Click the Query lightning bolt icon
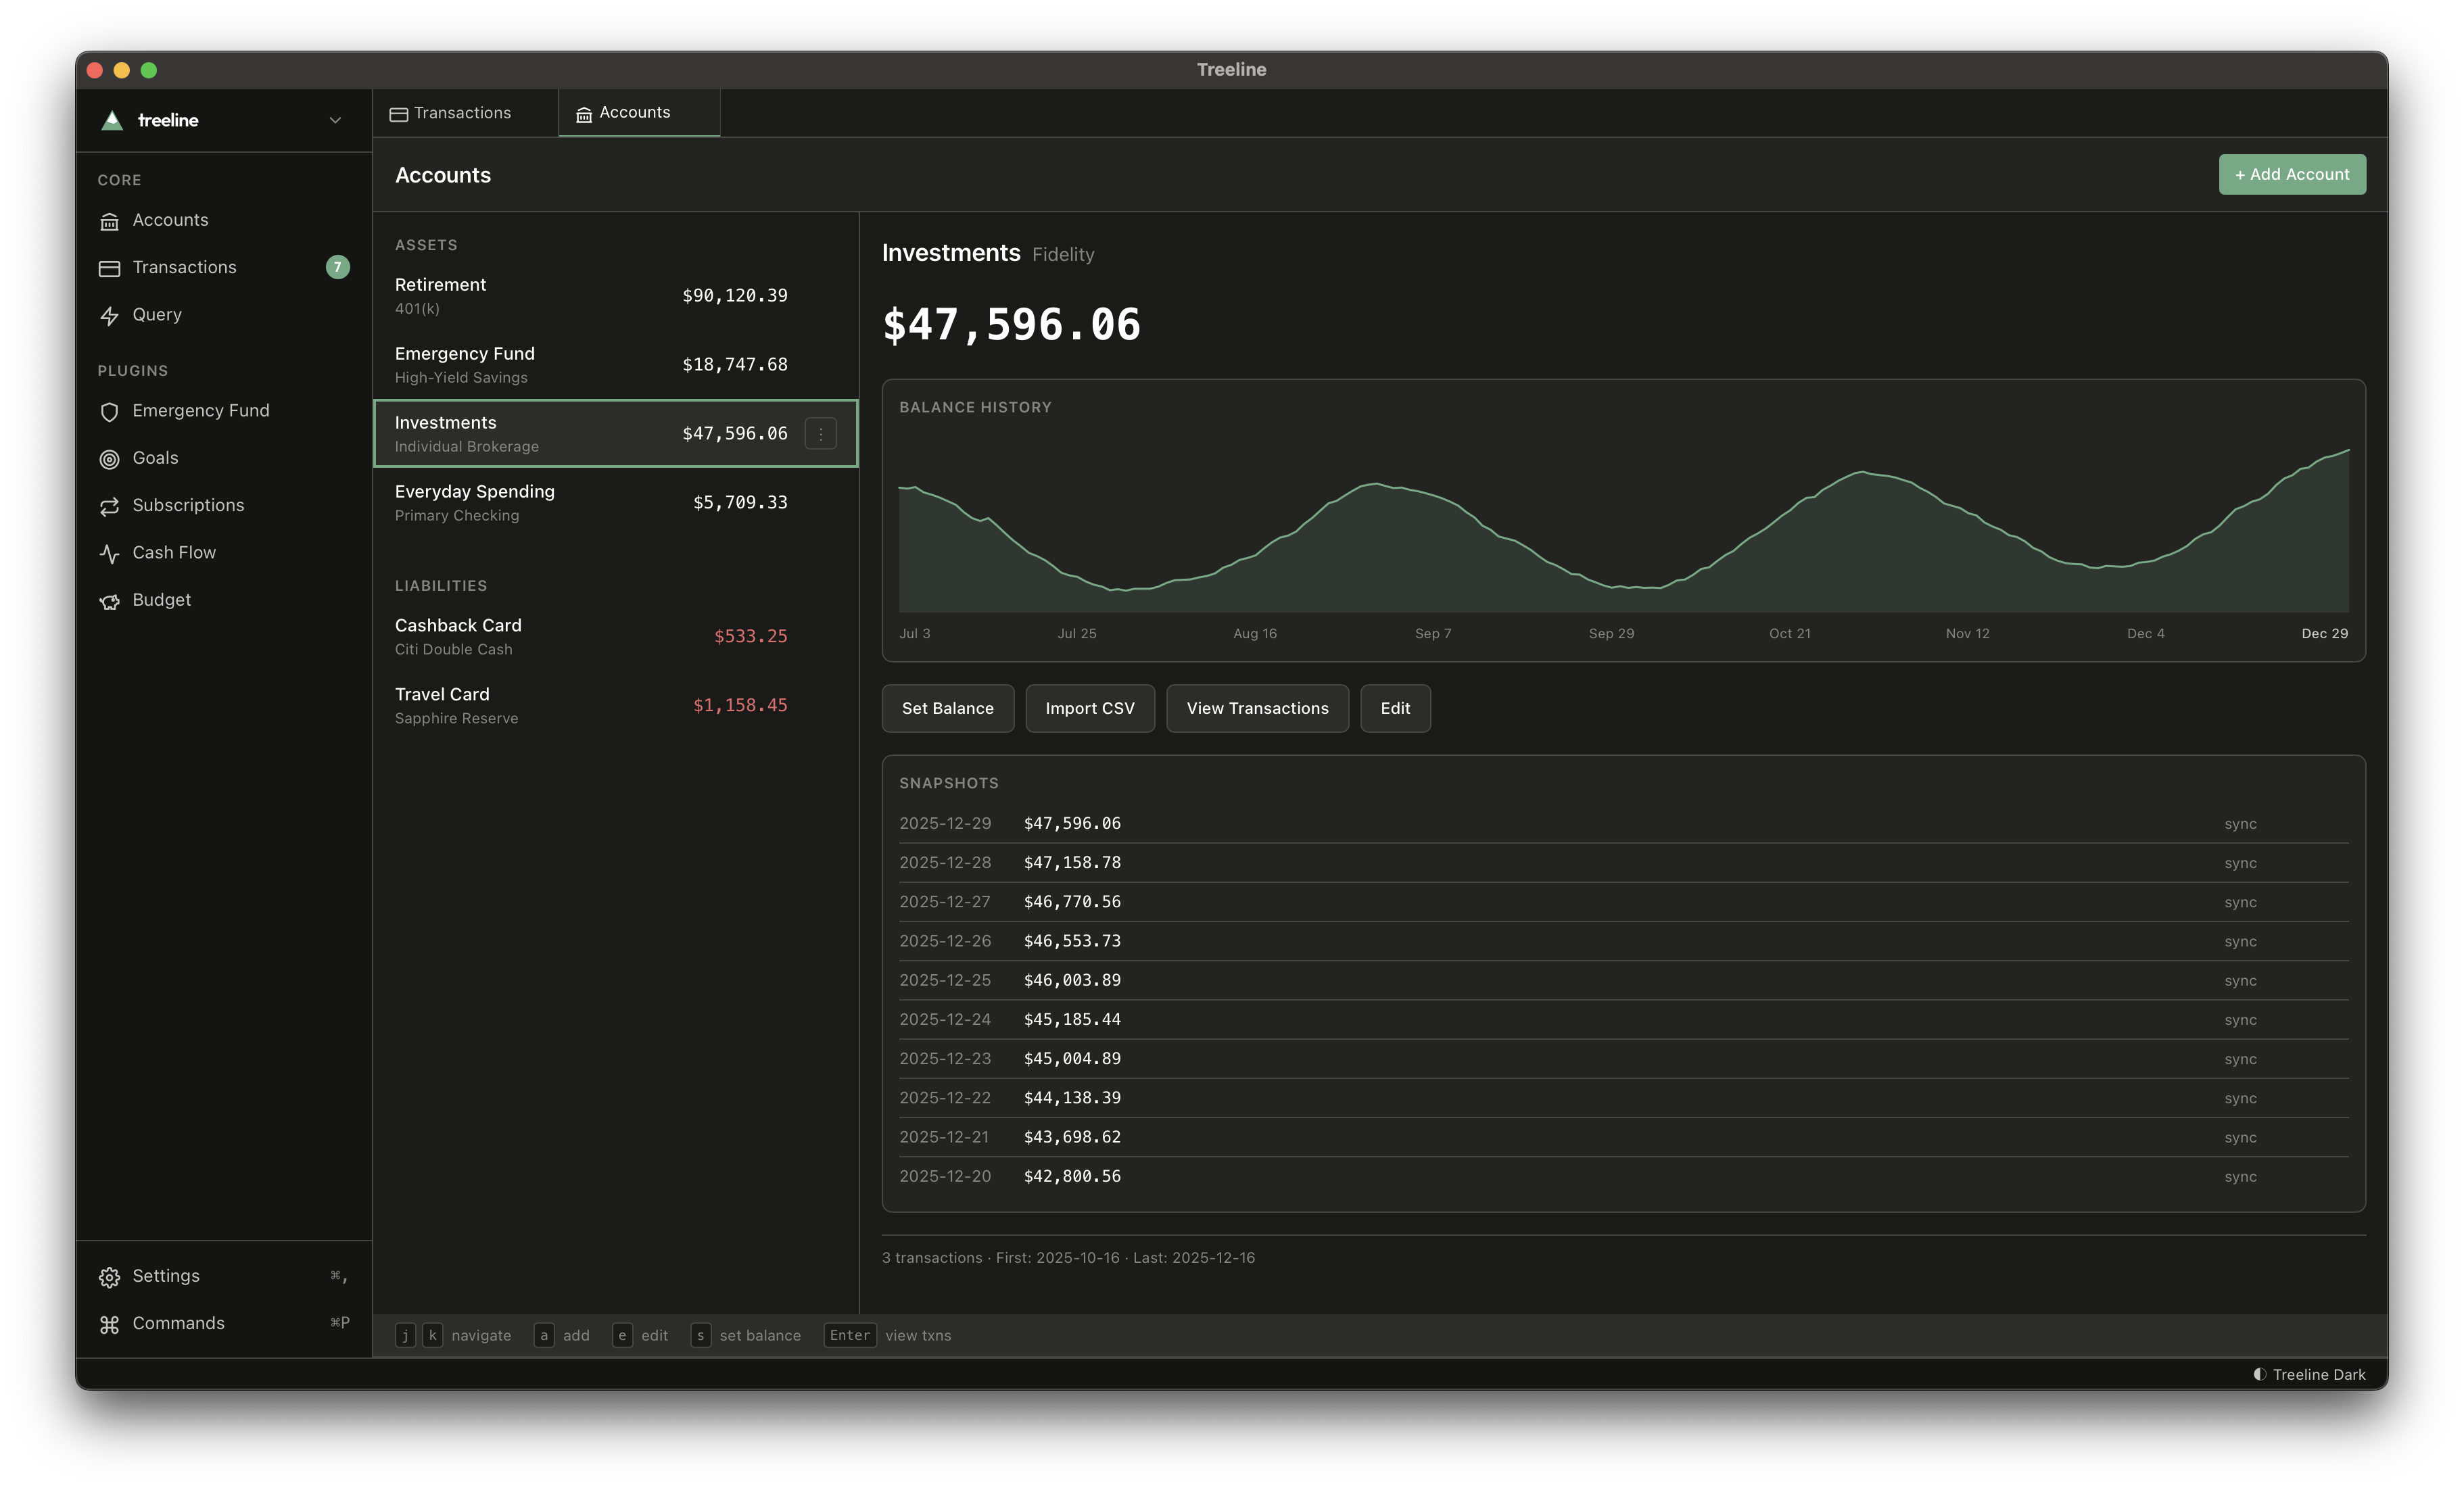The image size is (2464, 1490). [110, 315]
